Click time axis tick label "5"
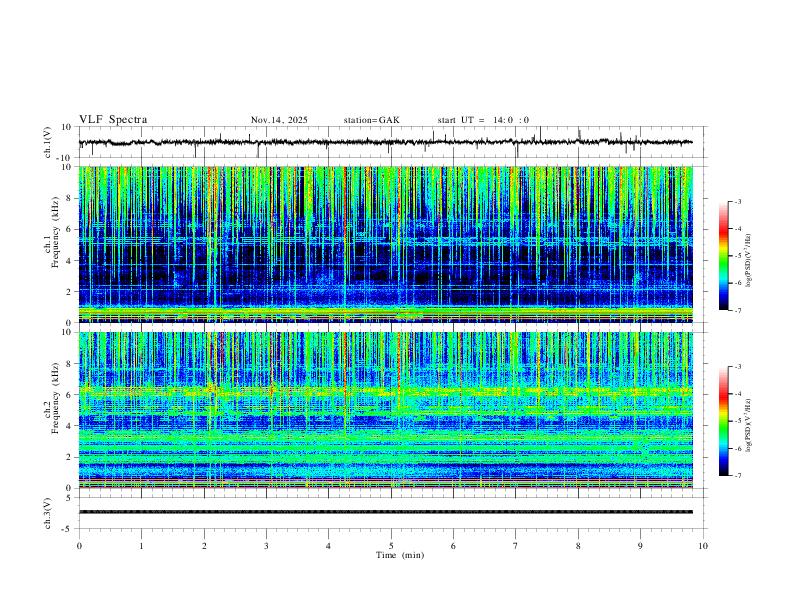Viewport: 792px width, 612px height. pyautogui.click(x=391, y=546)
